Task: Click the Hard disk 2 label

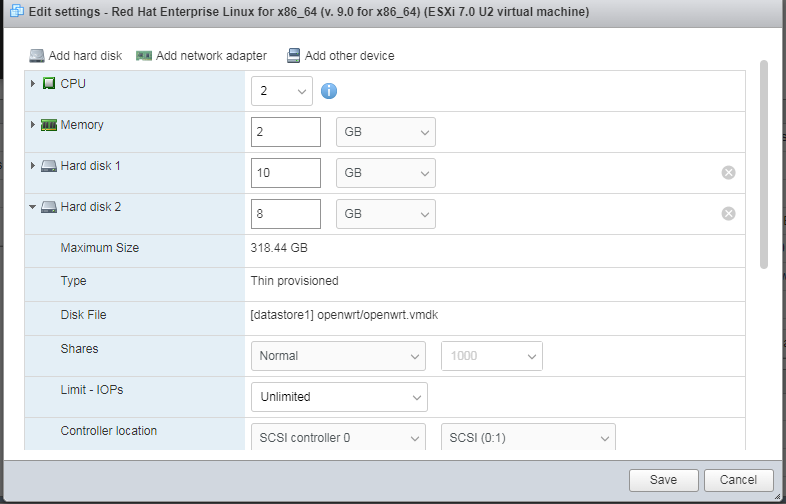Action: [x=91, y=207]
